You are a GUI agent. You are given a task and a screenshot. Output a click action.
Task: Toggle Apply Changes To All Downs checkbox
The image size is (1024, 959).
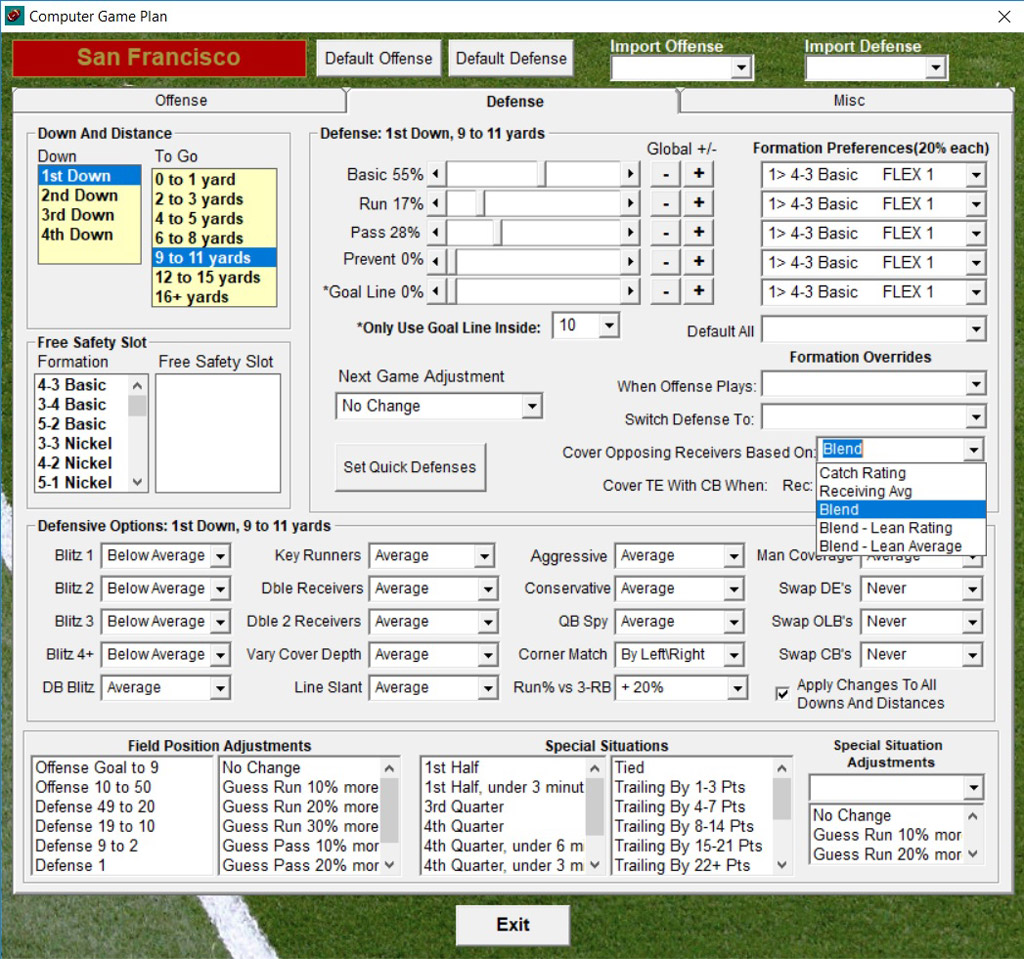coord(783,693)
